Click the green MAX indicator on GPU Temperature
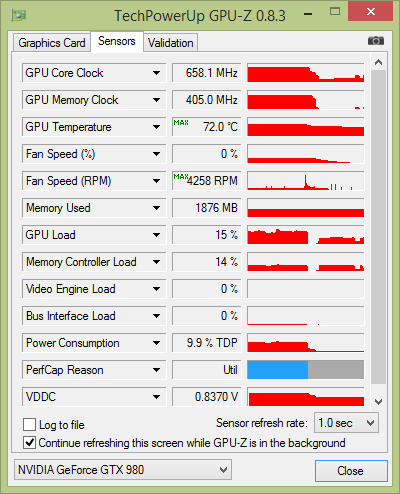 click(181, 123)
